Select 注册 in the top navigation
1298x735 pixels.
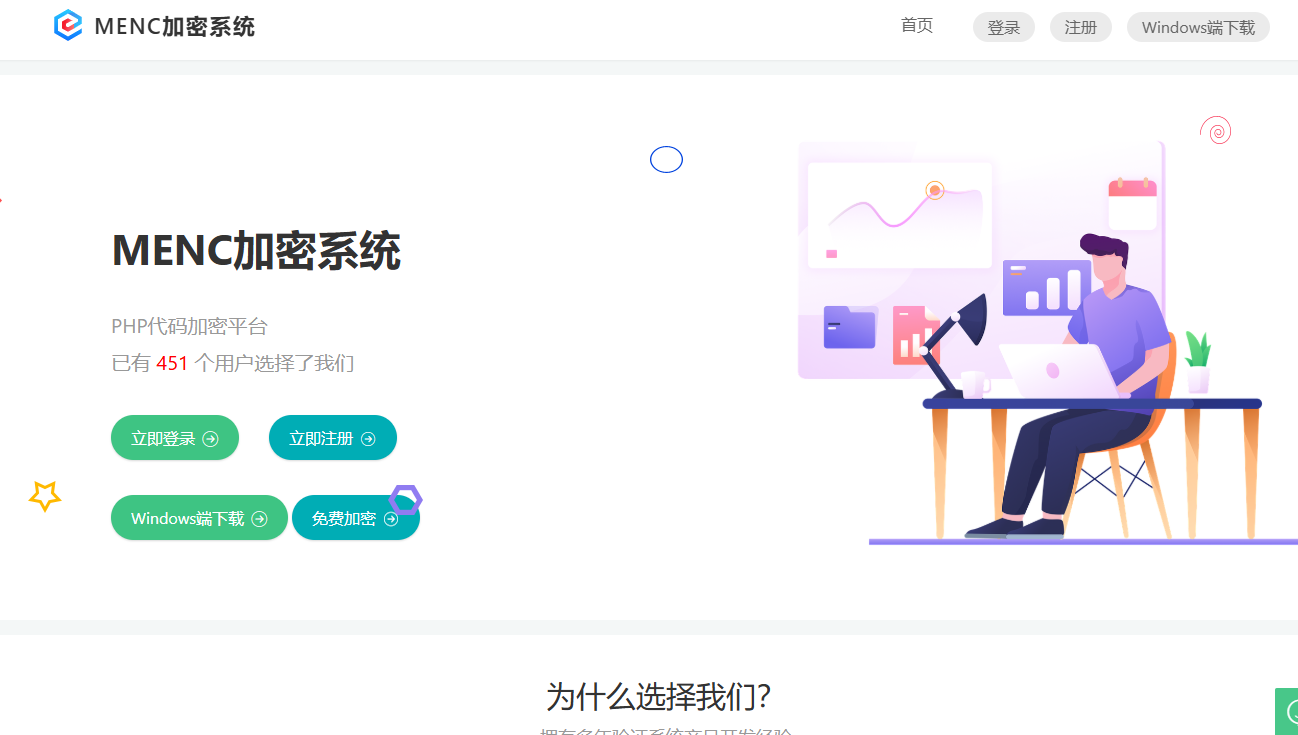(x=1081, y=27)
